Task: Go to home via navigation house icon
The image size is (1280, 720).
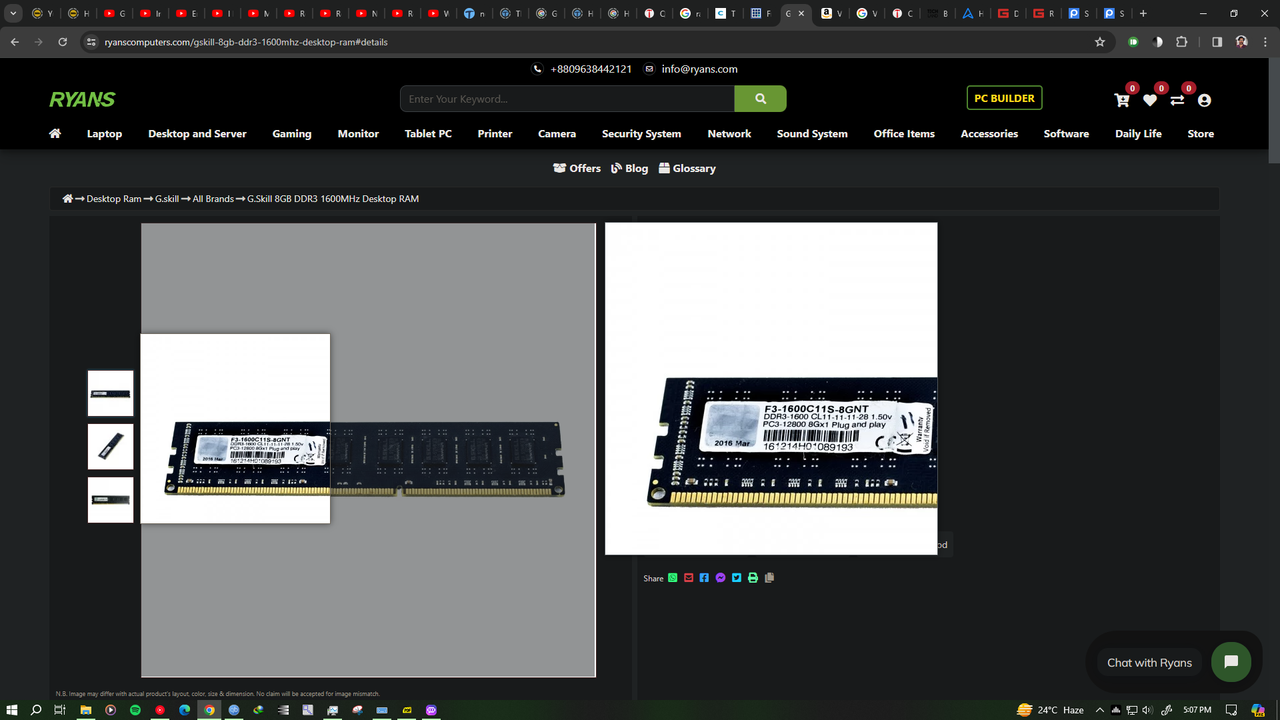Action: point(55,133)
